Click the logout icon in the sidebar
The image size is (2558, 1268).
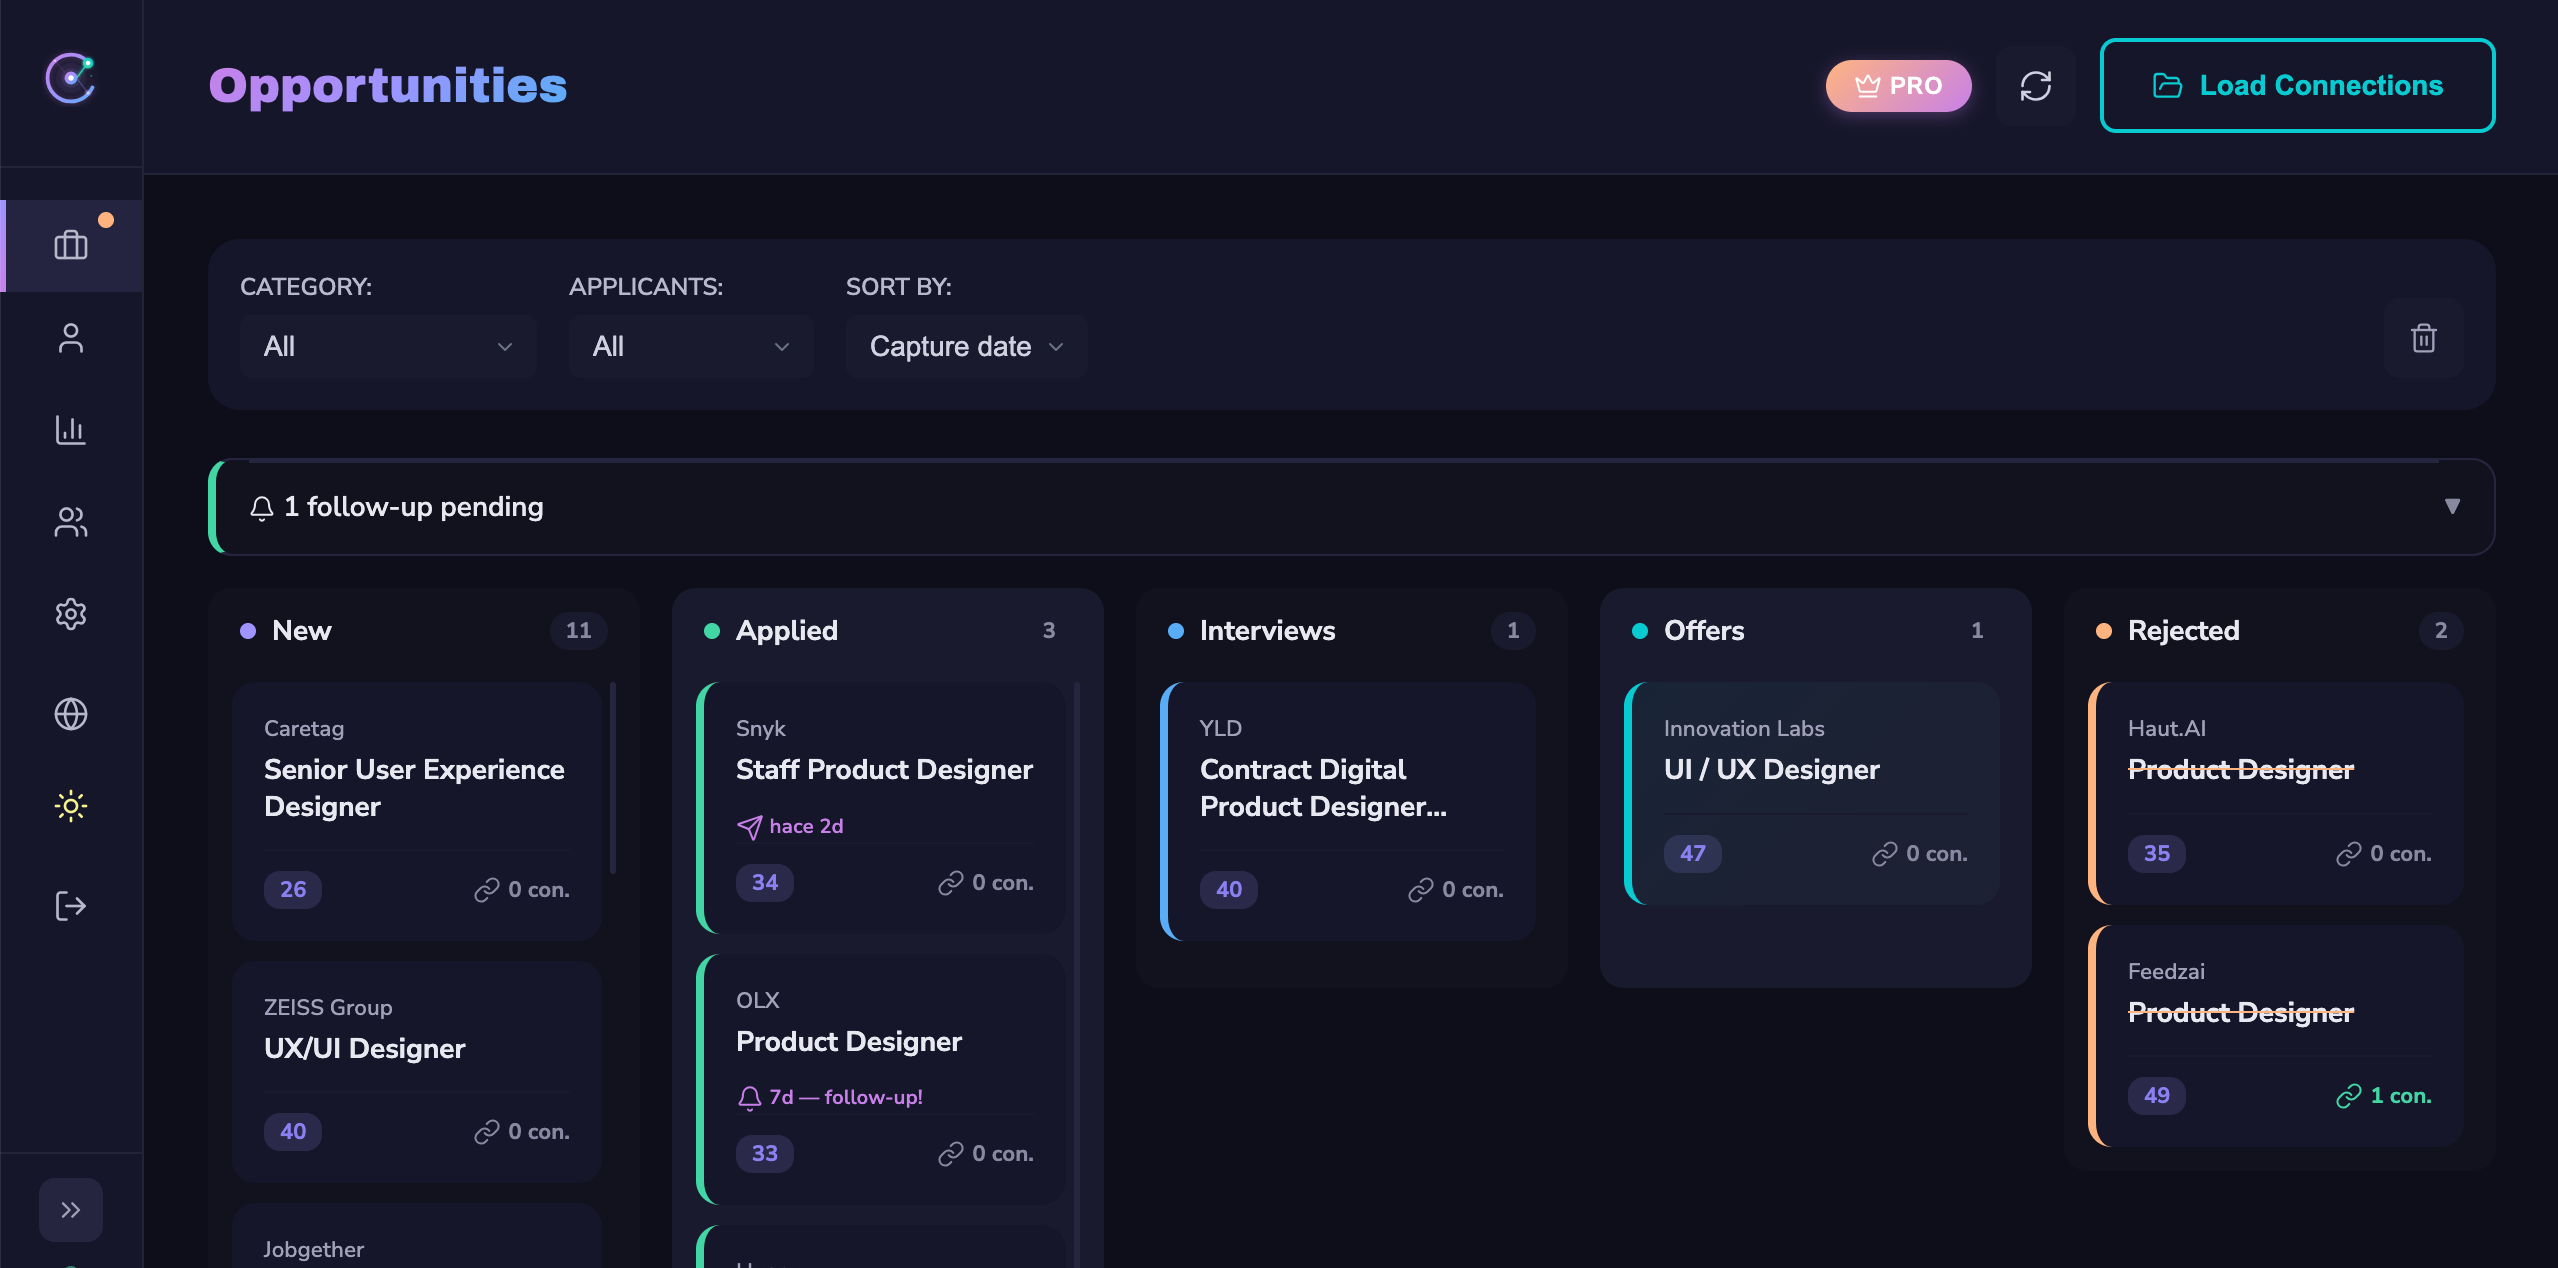71,906
